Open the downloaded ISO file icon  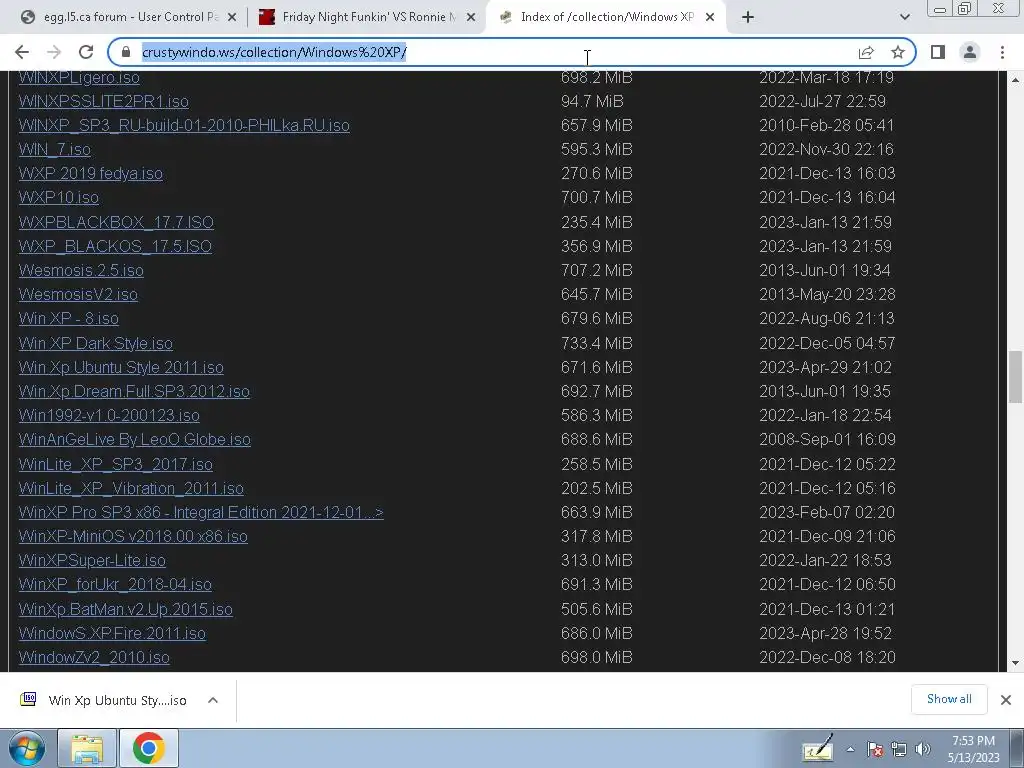28,699
